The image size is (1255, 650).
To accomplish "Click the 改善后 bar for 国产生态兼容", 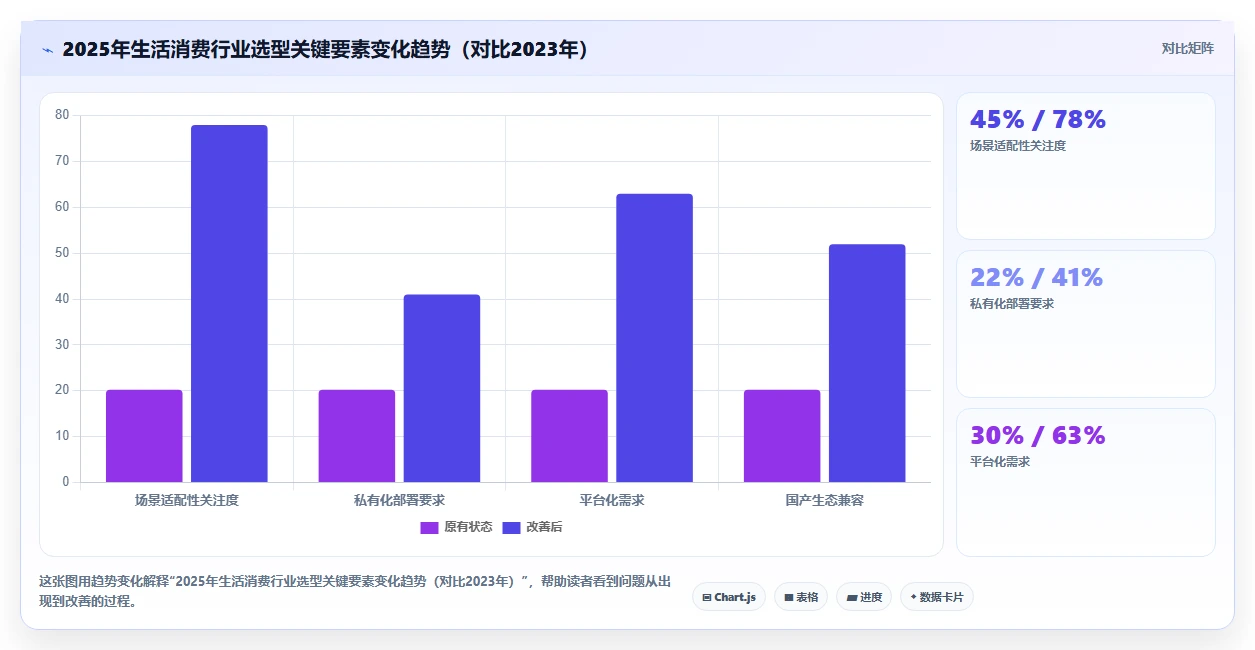I will [x=867, y=363].
